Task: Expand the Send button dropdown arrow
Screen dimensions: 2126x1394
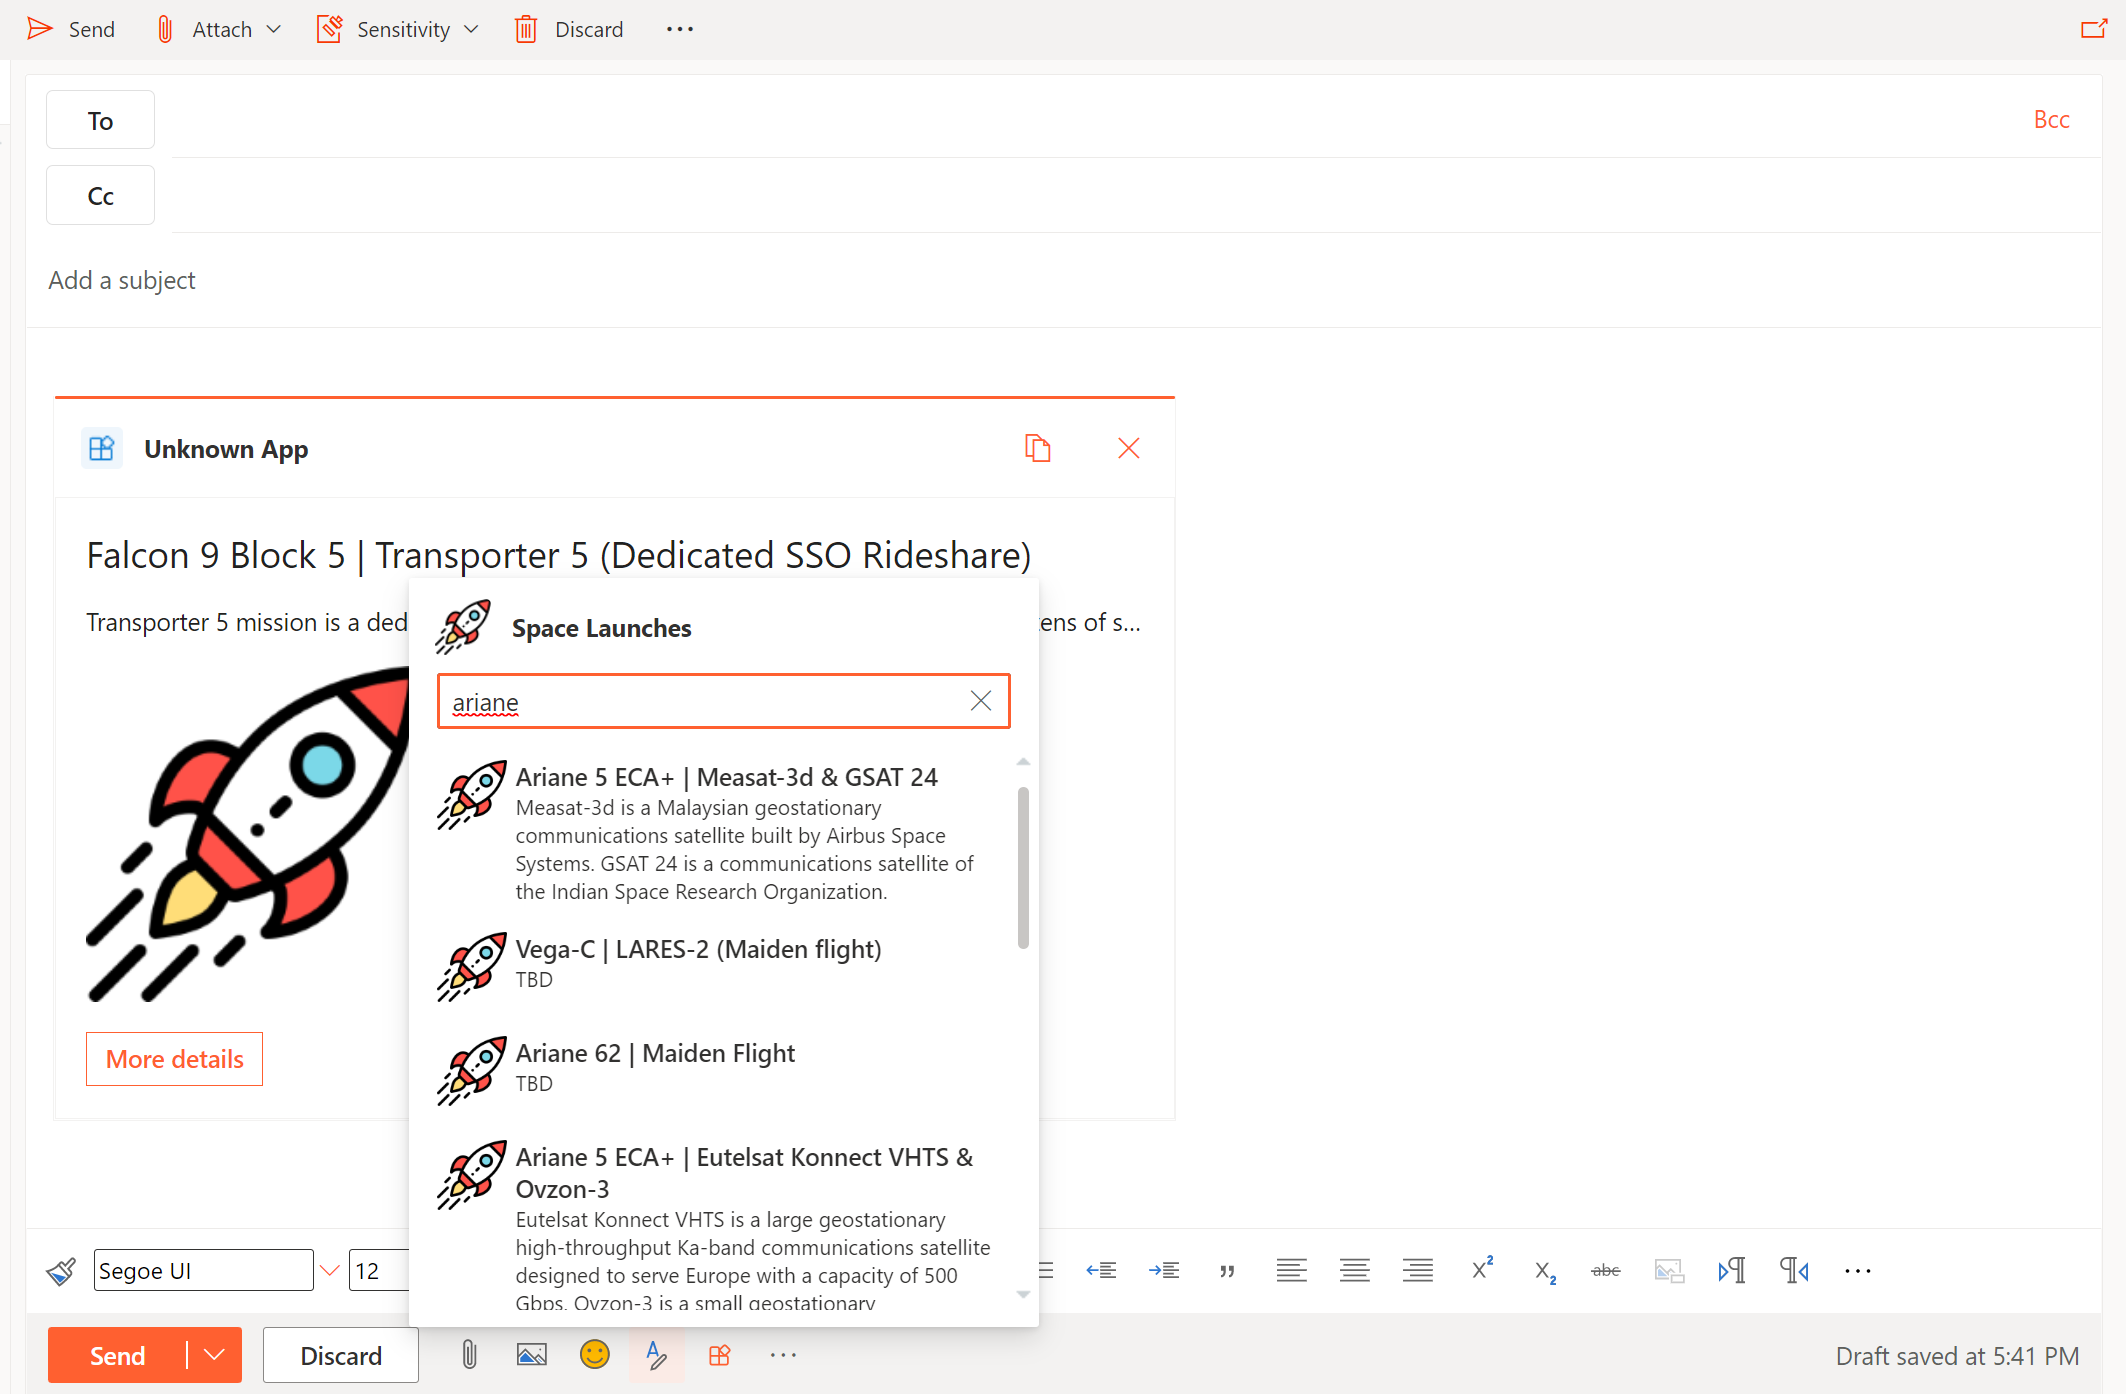Action: click(x=213, y=1354)
